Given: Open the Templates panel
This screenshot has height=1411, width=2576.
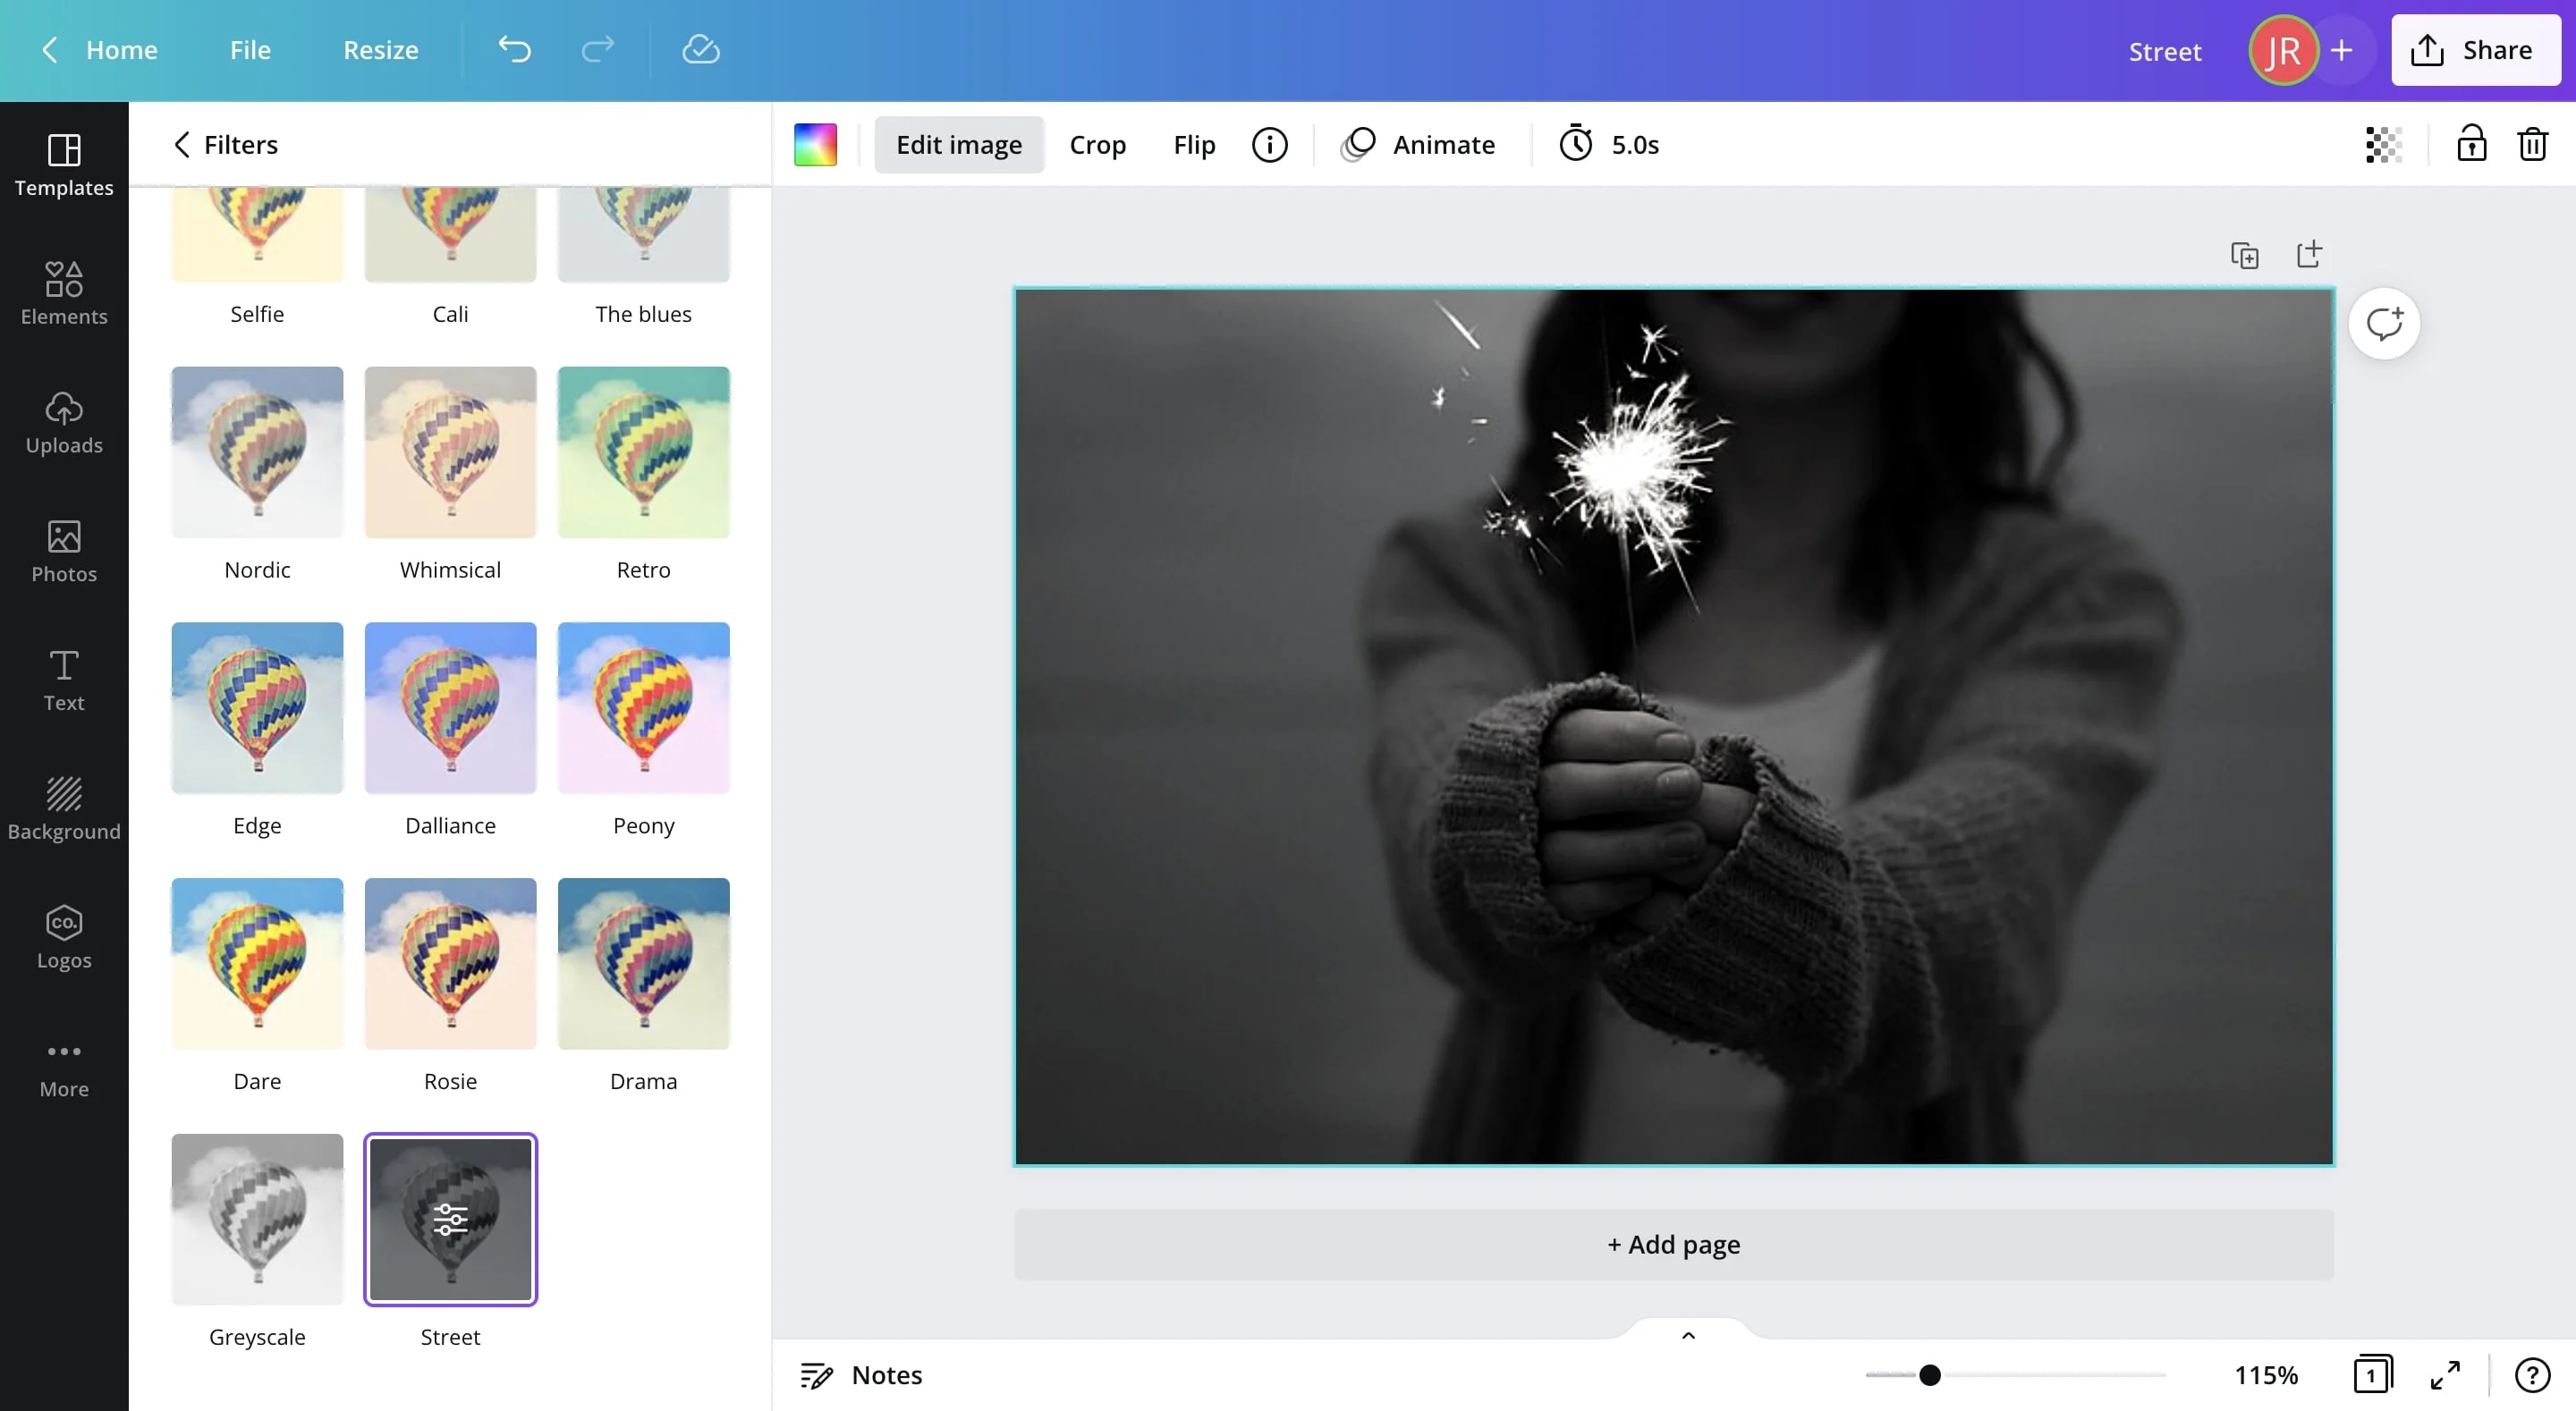Looking at the screenshot, I should [x=64, y=165].
